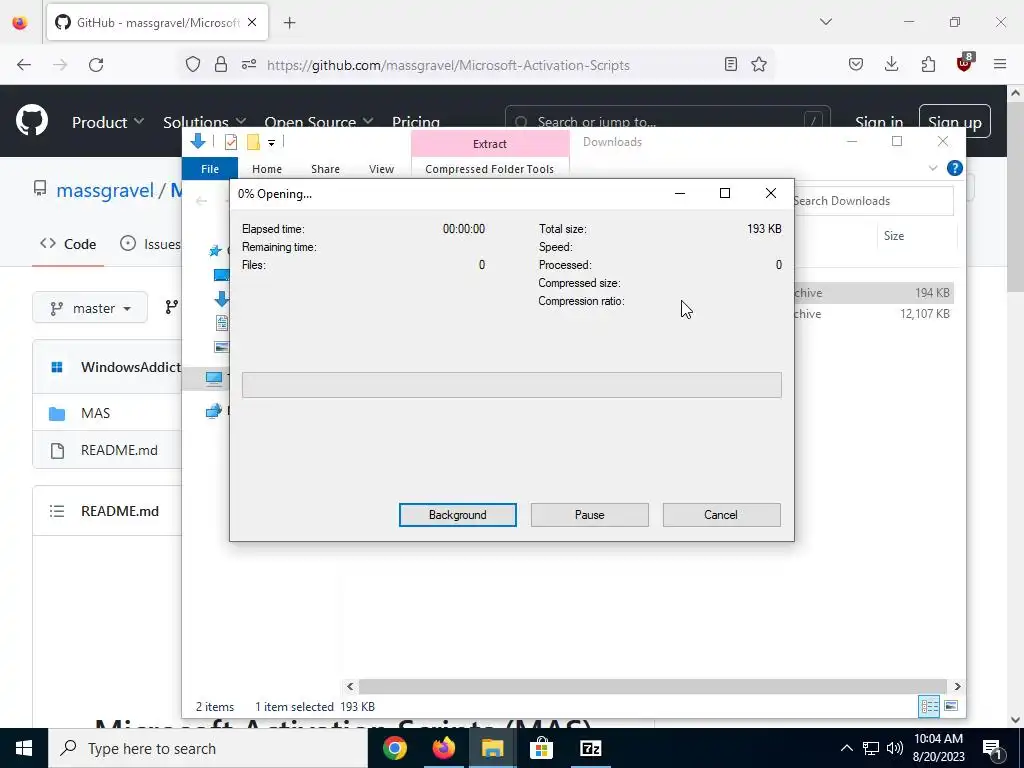This screenshot has width=1024, height=768.
Task: Click the README.md outline list icon
Action: pos(57,511)
